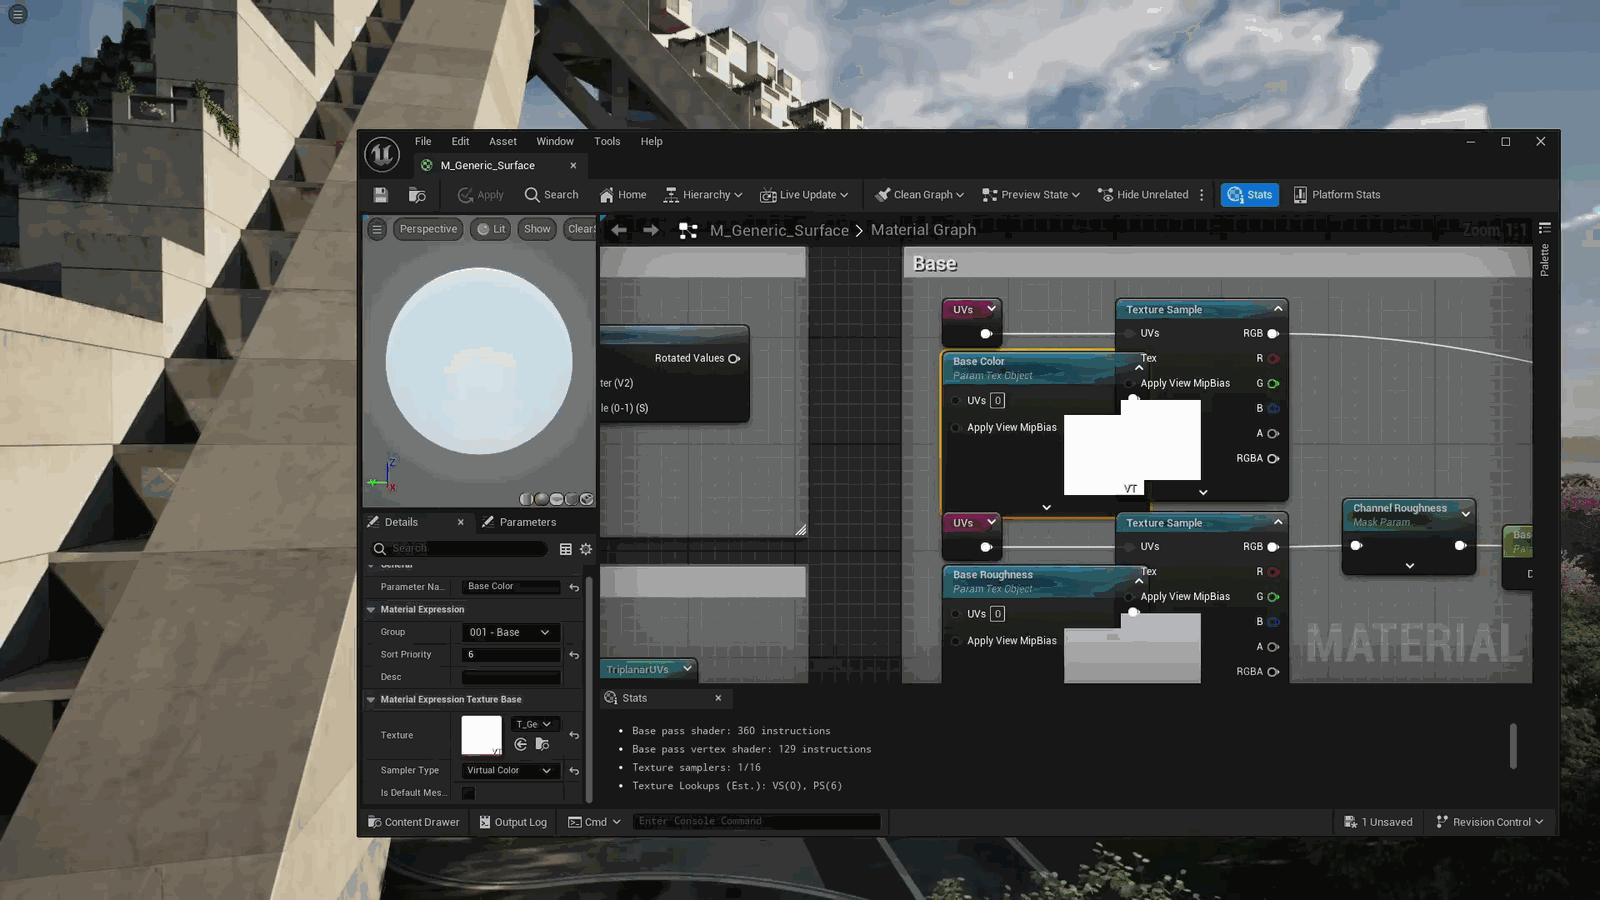Toggle Lit view mode button
The width and height of the screenshot is (1600, 900).
coord(491,229)
